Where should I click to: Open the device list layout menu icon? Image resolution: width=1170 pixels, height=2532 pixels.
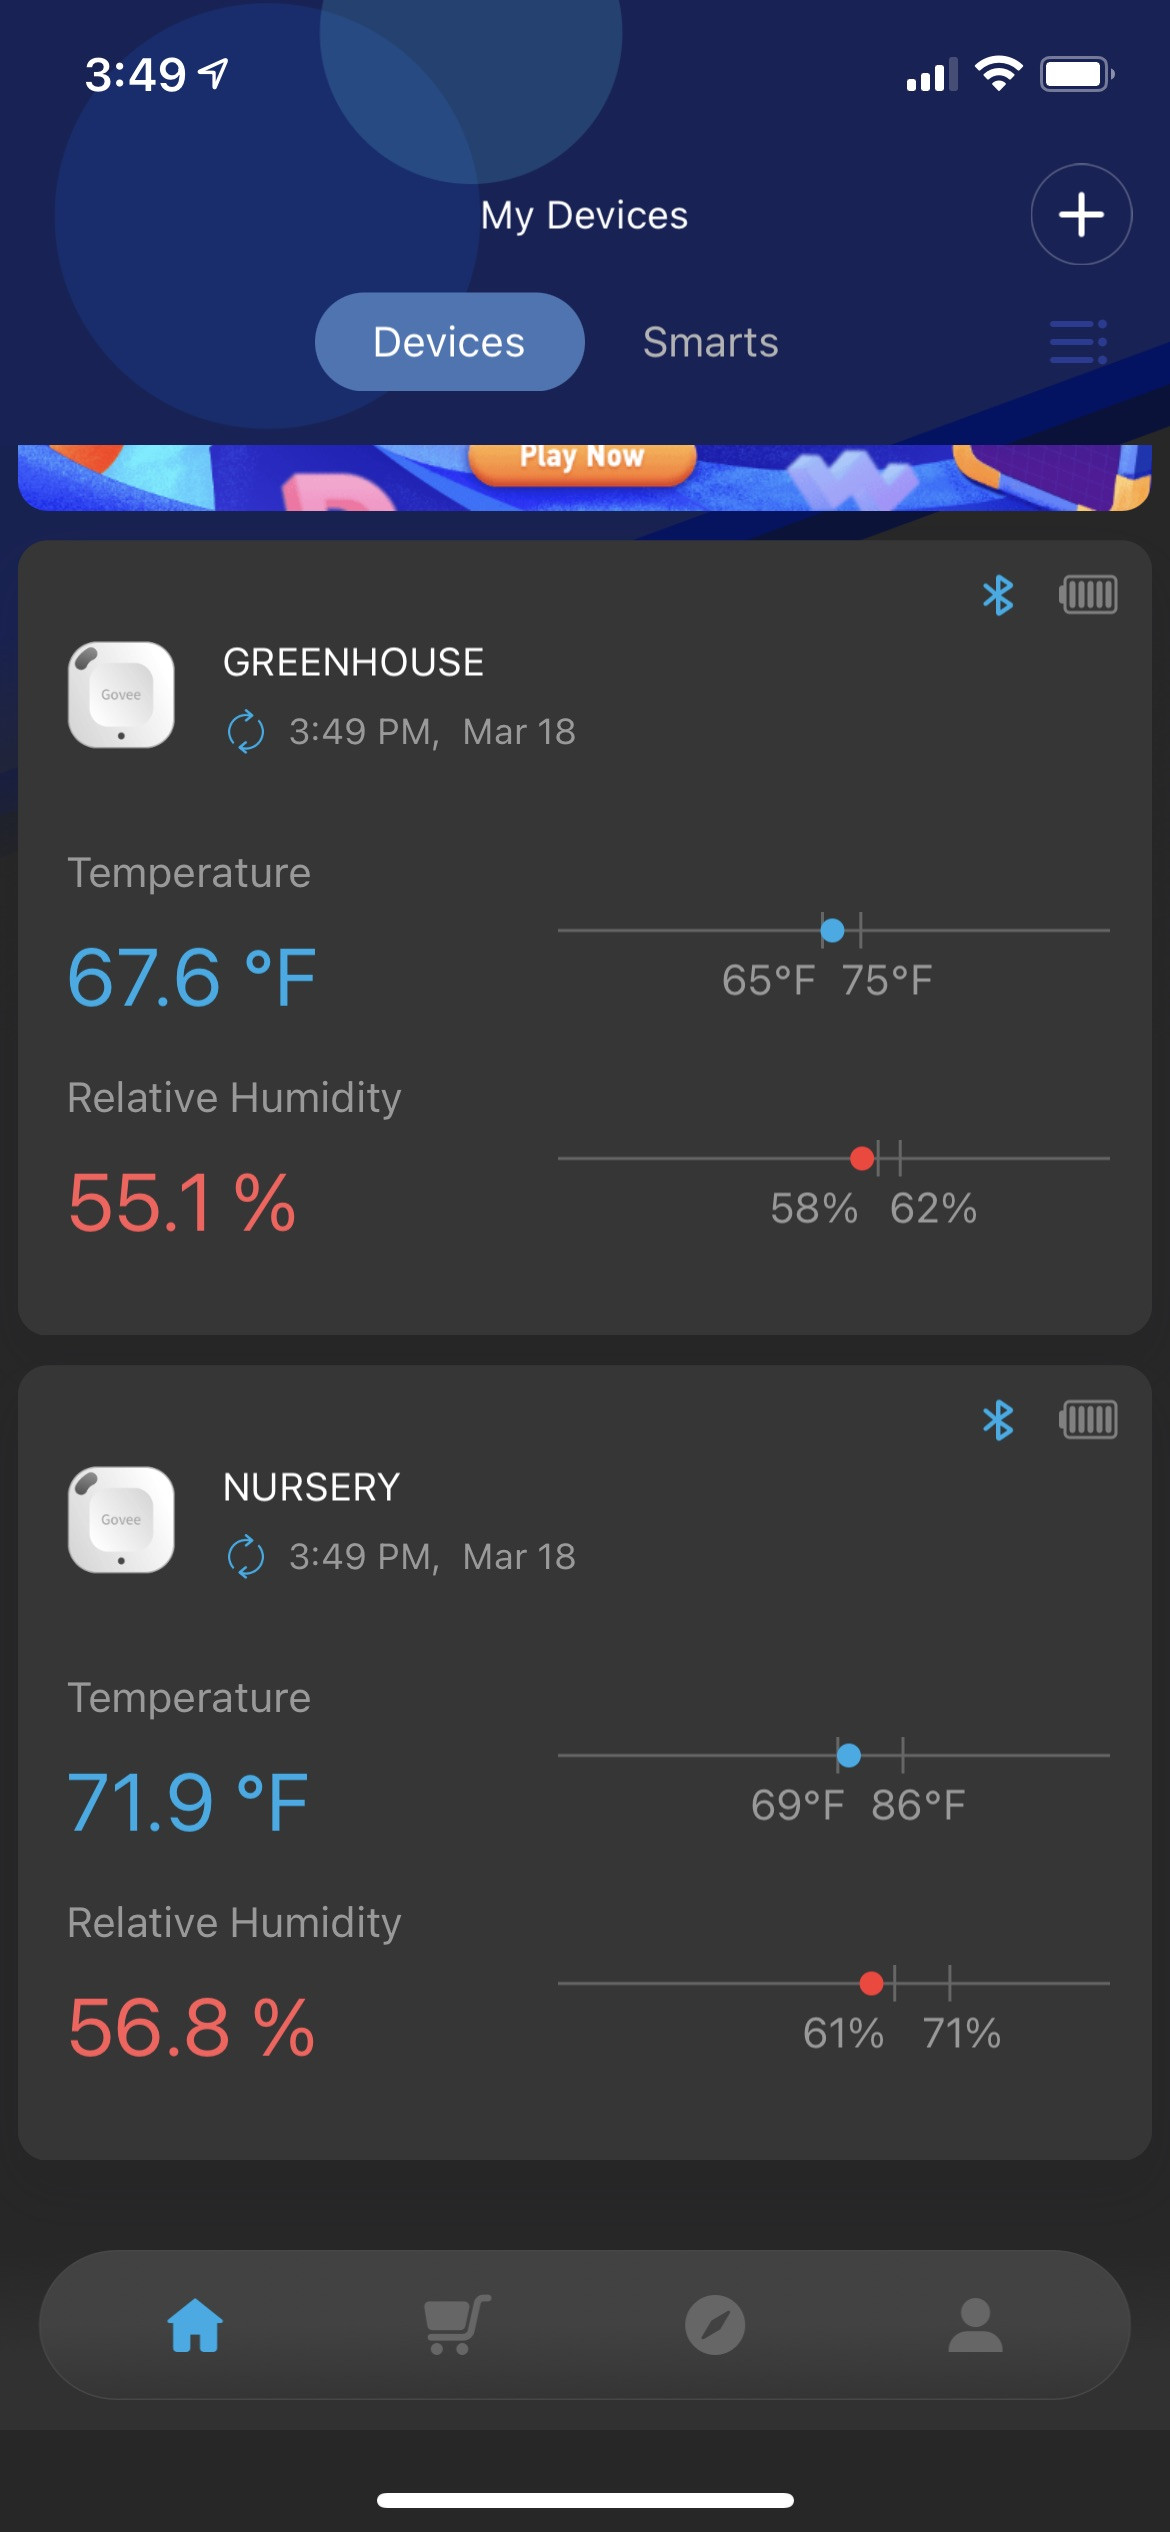coord(1078,342)
